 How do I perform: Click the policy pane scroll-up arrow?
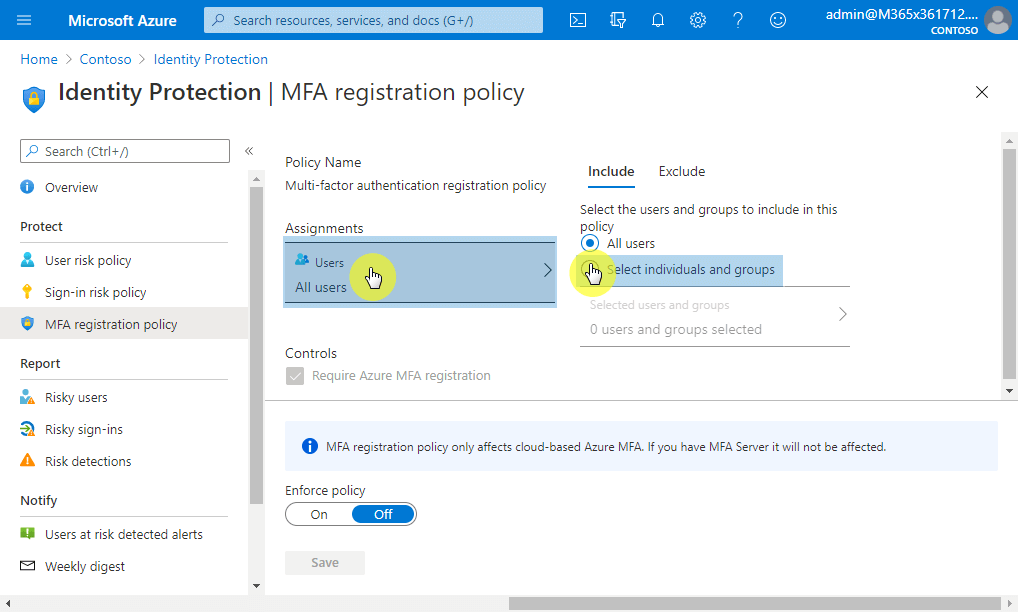click(x=1009, y=140)
